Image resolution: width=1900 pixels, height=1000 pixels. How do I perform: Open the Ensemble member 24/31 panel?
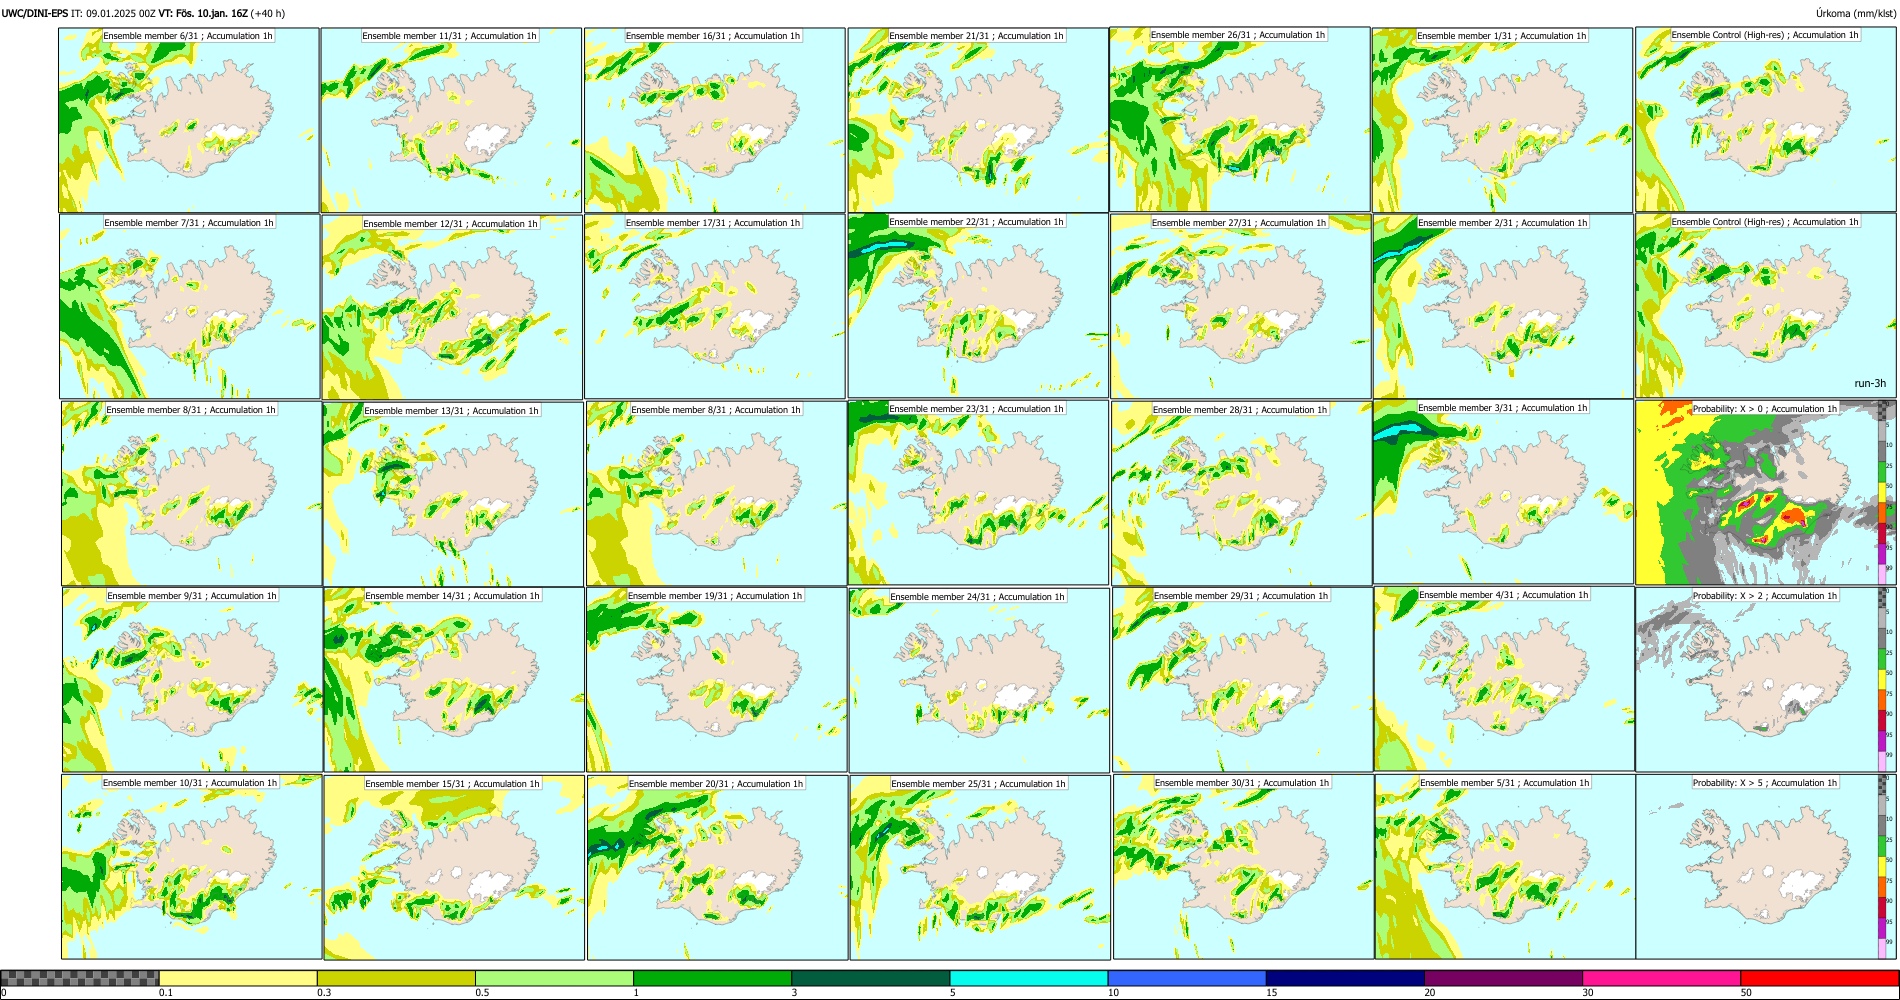pos(979,680)
